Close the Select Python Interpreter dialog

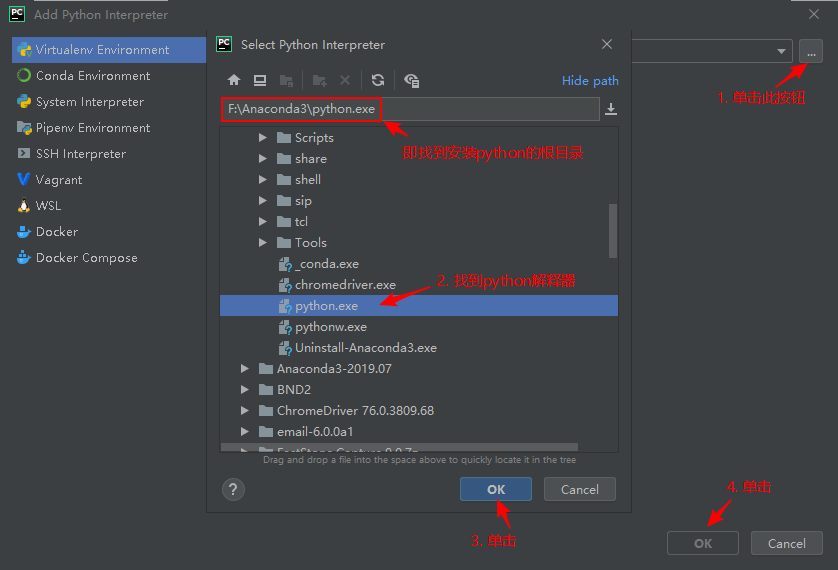click(607, 44)
